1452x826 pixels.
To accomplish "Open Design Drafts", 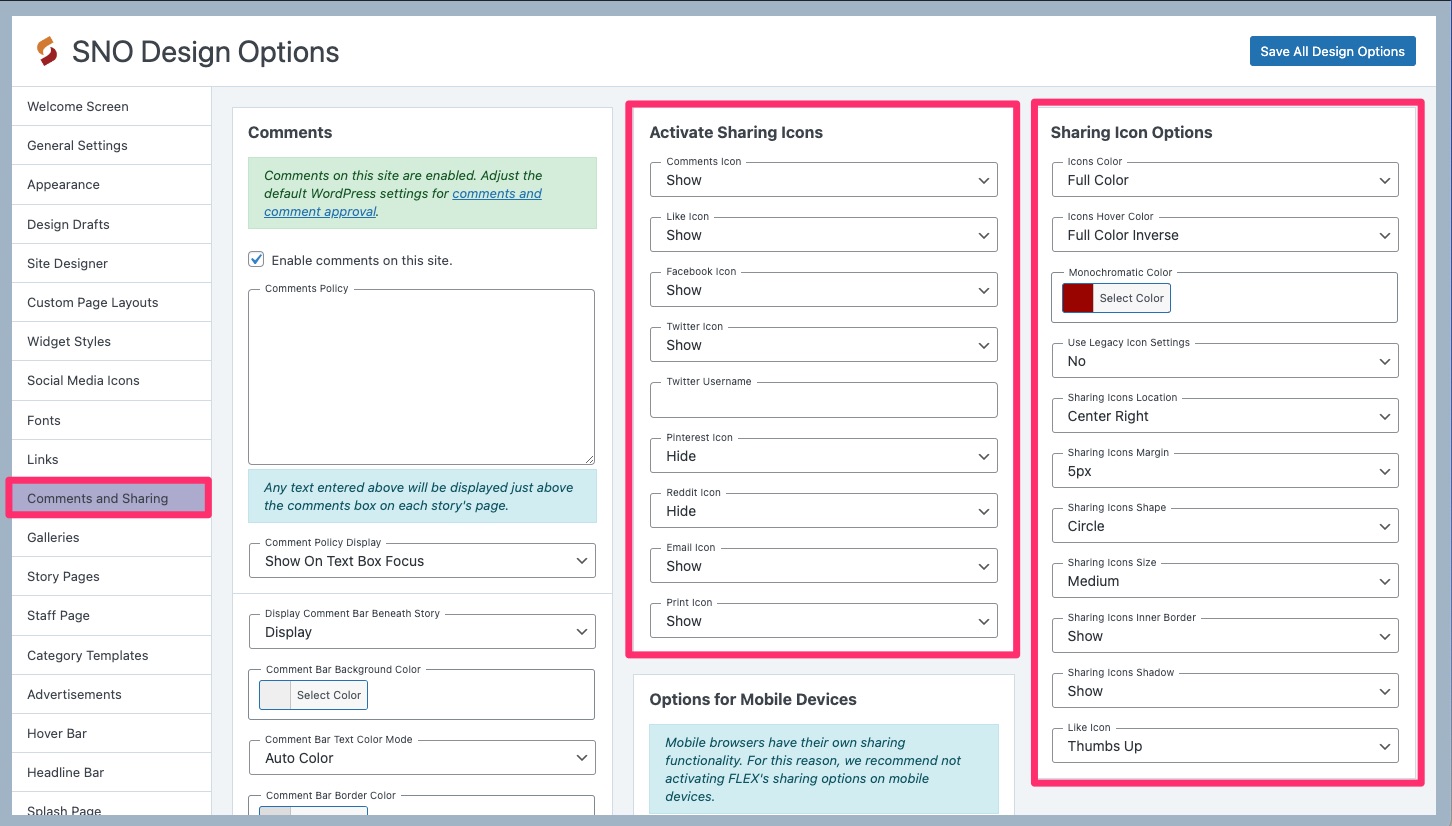I will pyautogui.click(x=111, y=224).
